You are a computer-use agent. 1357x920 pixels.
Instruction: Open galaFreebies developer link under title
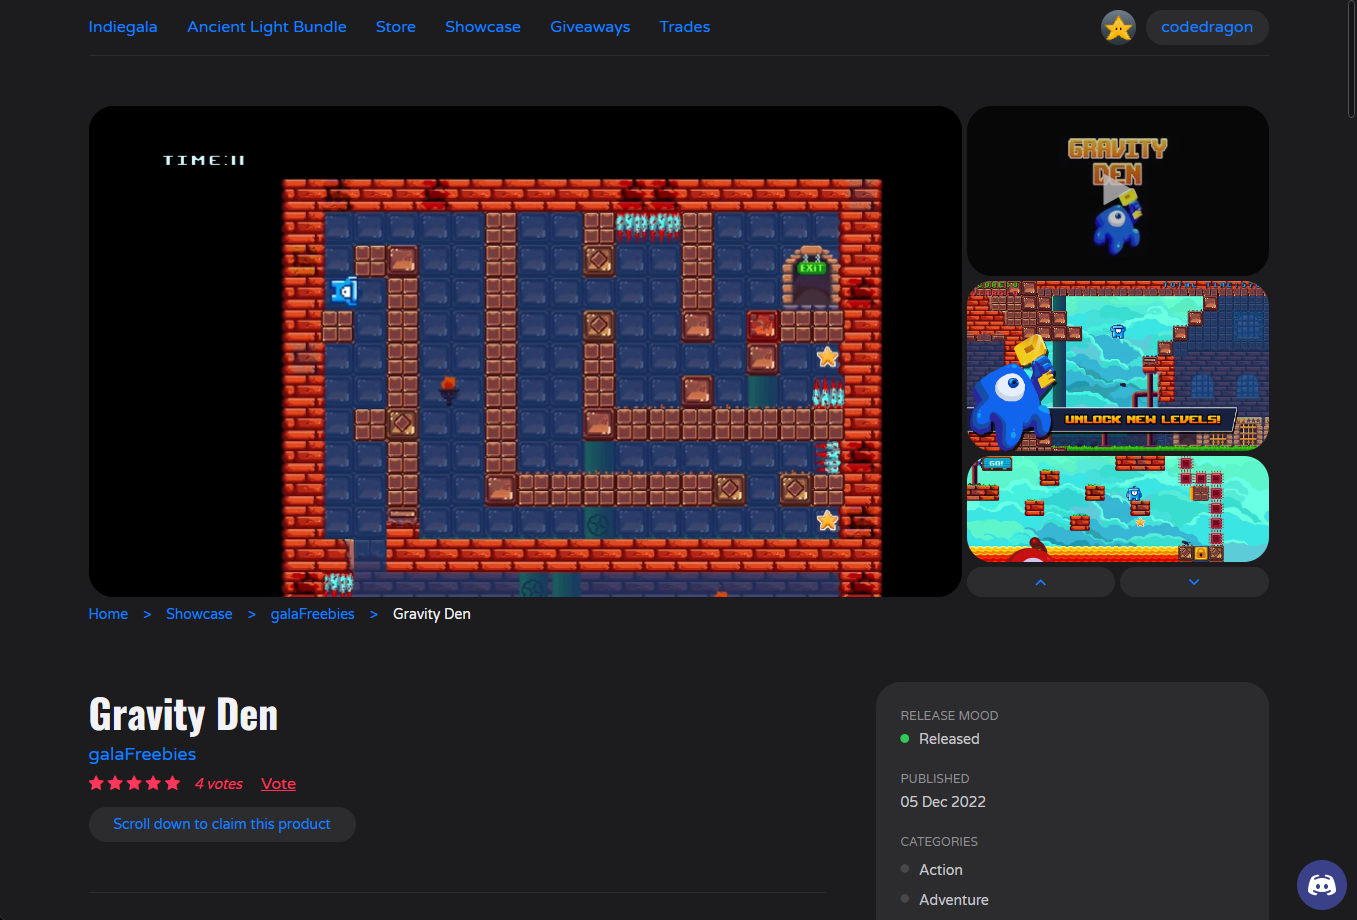[142, 754]
